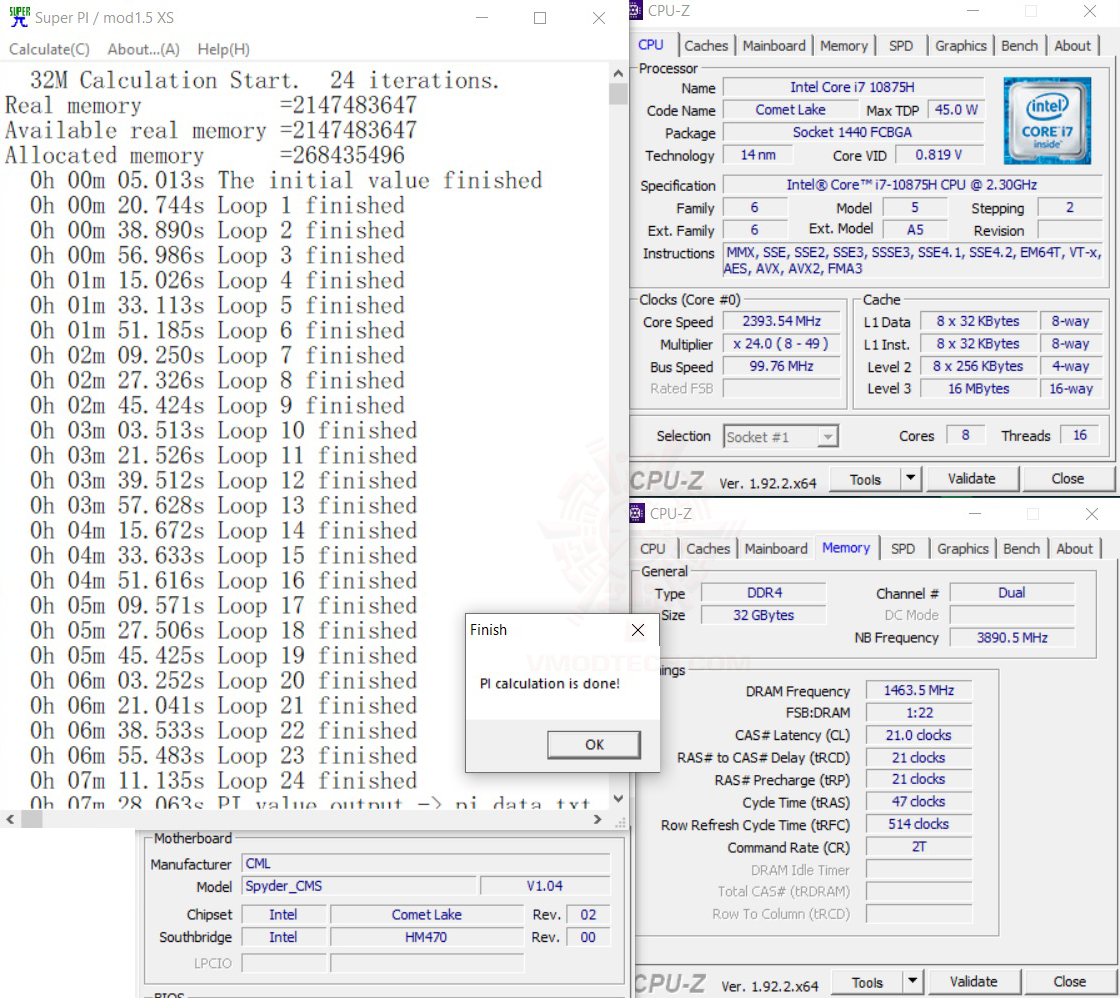
Task: Click Threads count value 16
Action: coord(1079,435)
